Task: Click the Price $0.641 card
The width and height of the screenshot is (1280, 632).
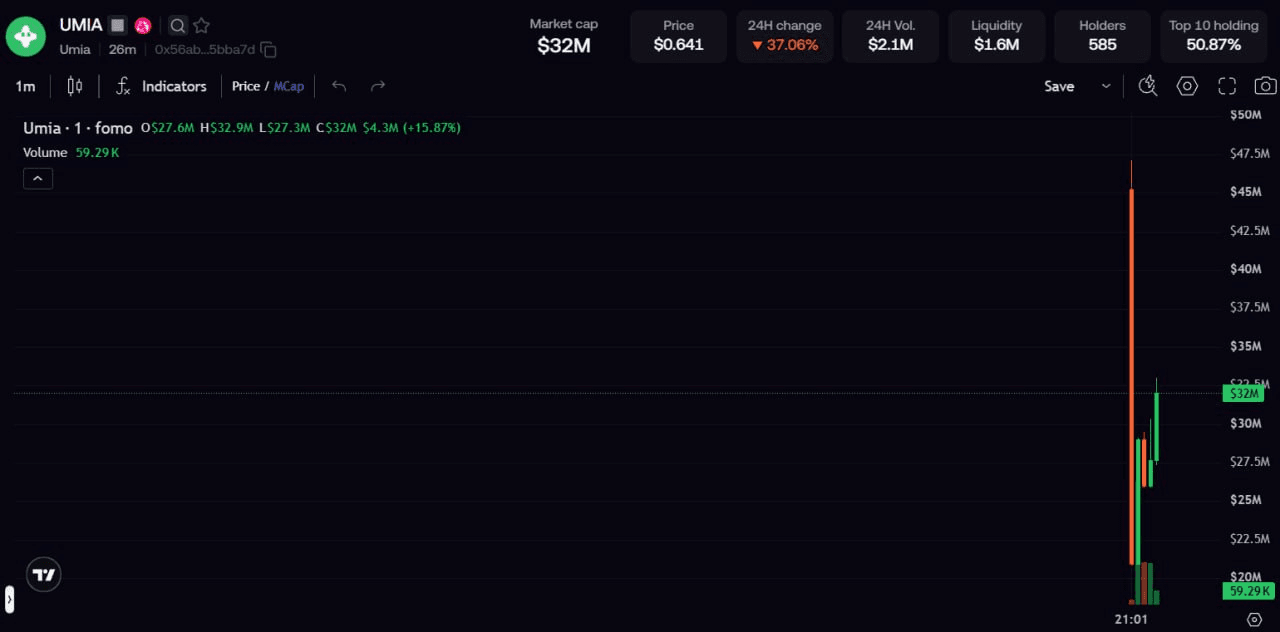Action: (x=678, y=36)
